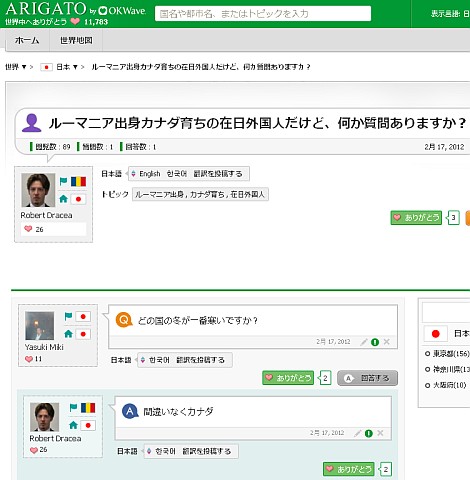Select the 大阪府(10) radio option
470x480 pixels.
427,385
